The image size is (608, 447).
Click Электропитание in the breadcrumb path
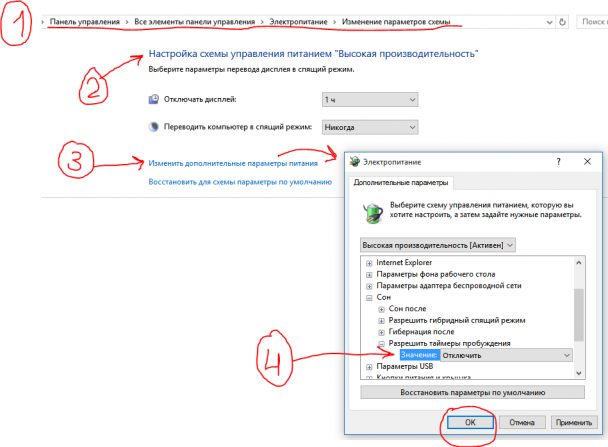coord(298,22)
